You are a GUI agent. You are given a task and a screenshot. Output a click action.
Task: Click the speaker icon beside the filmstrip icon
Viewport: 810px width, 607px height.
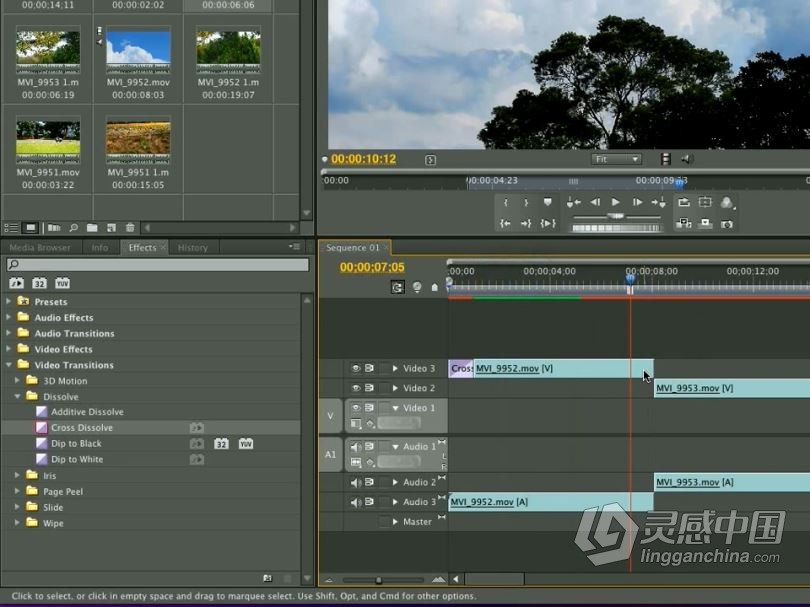[x=687, y=159]
